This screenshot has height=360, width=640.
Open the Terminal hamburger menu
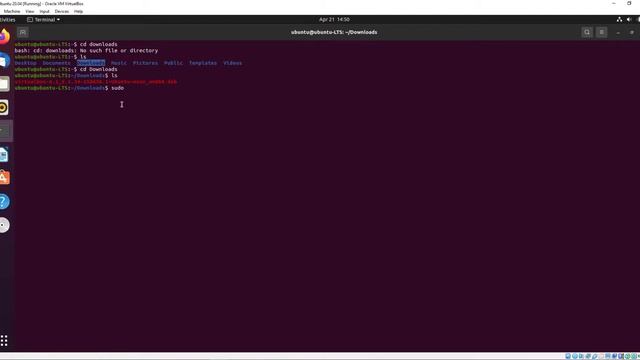pyautogui.click(x=602, y=32)
